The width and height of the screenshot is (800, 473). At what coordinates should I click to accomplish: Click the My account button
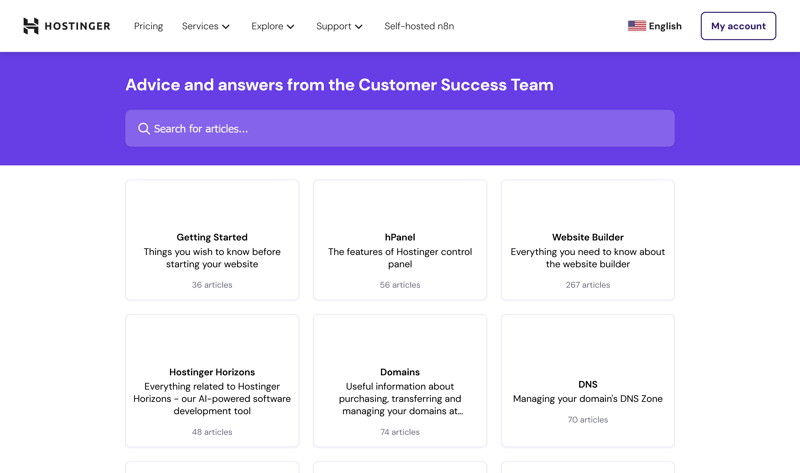pos(738,26)
